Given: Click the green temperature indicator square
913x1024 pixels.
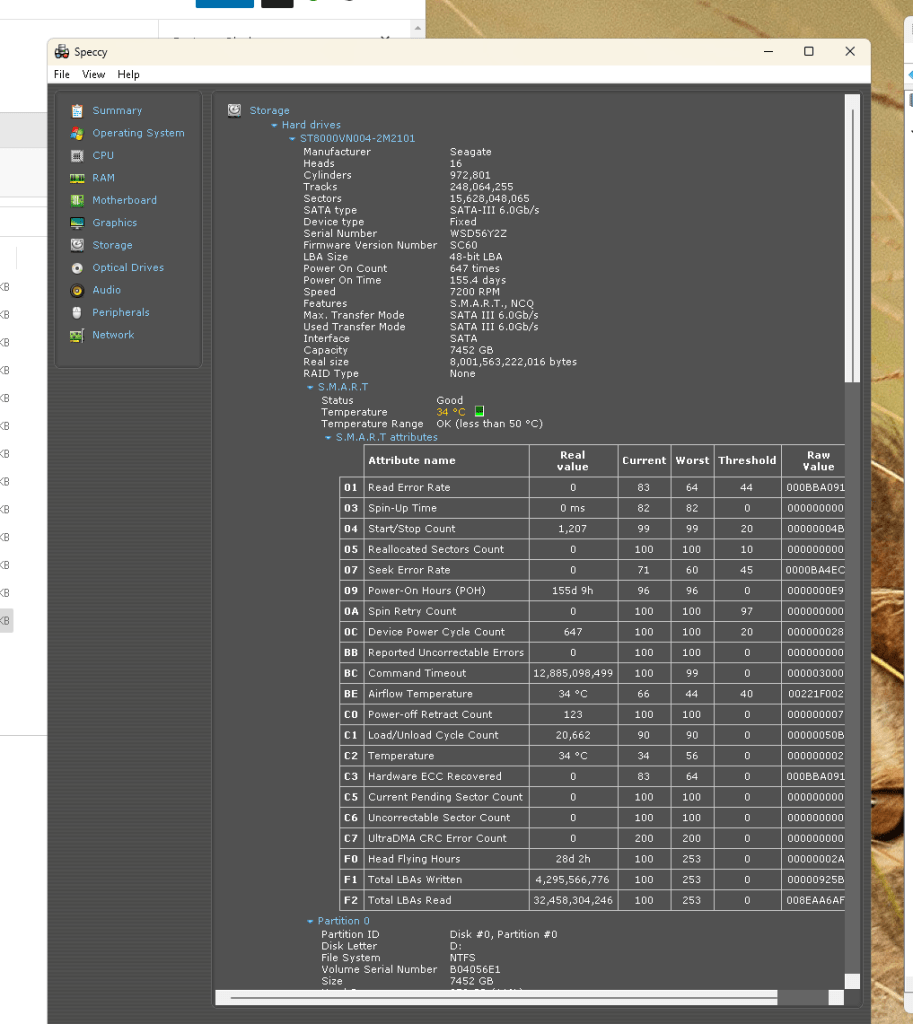Looking at the screenshot, I should click(479, 411).
